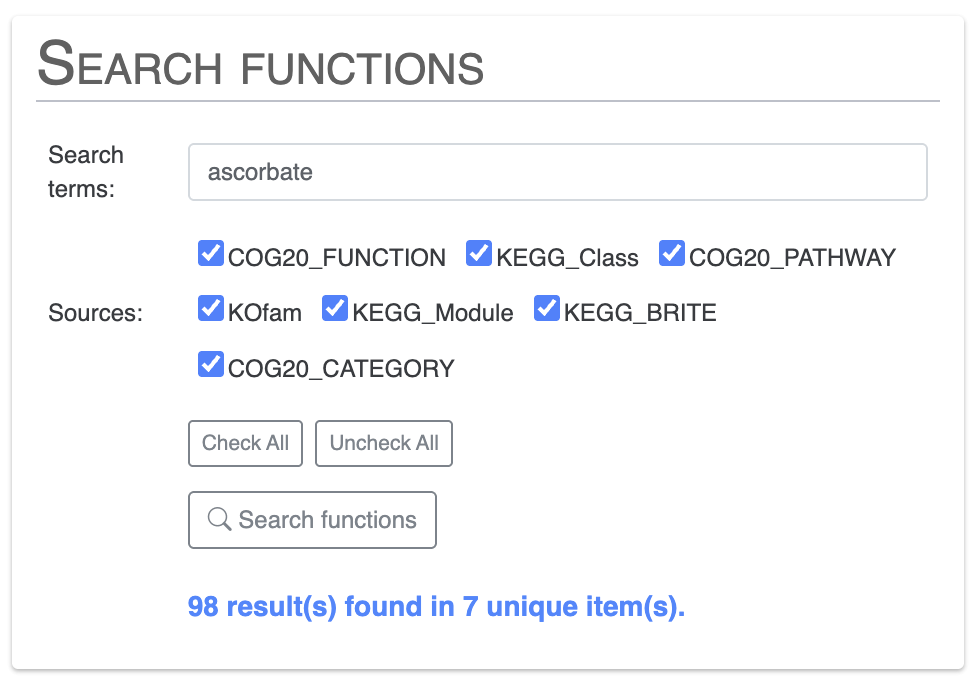This screenshot has height=680, width=972.
Task: Run the Search functions button
Action: [x=312, y=520]
